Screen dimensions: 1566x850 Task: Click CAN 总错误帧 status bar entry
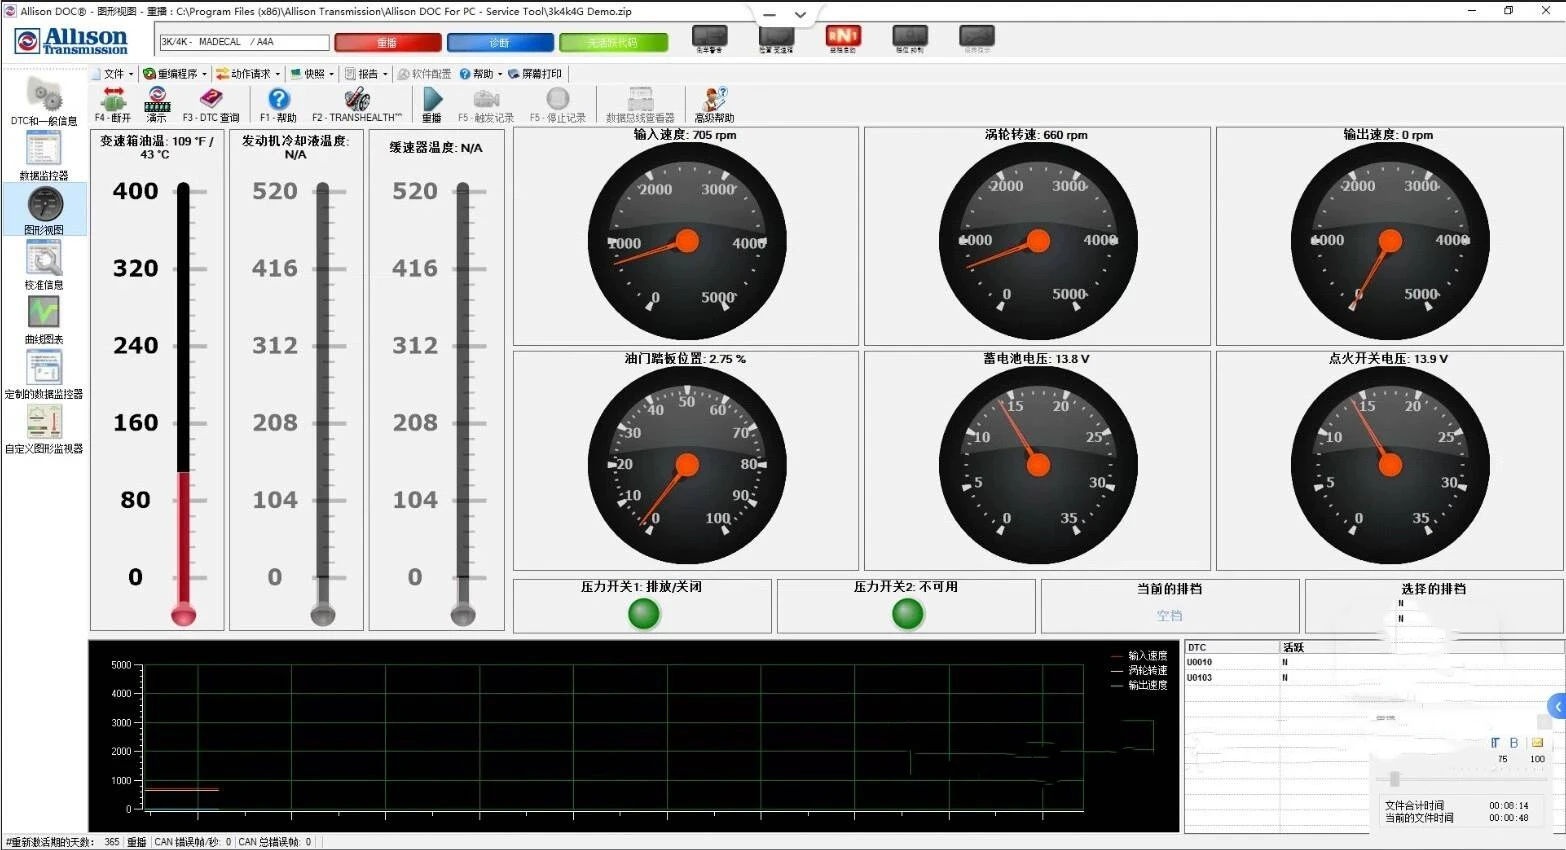coord(275,842)
